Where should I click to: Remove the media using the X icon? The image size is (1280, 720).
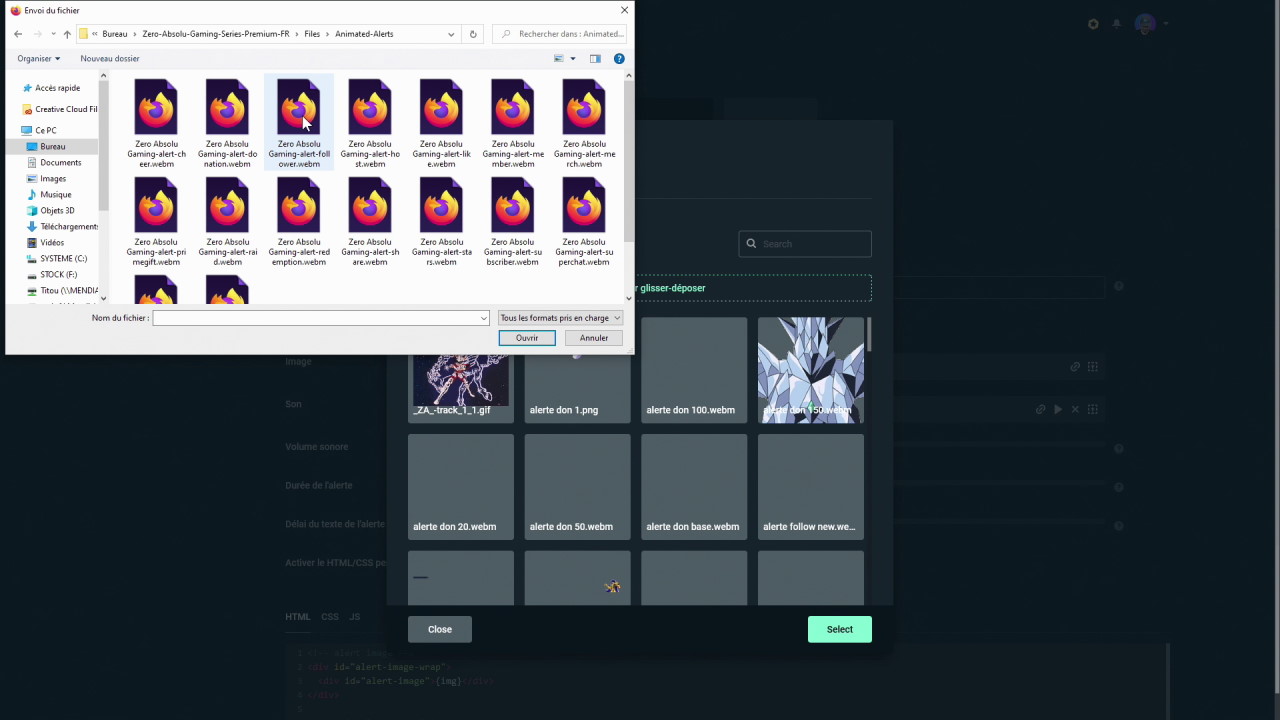click(1075, 409)
